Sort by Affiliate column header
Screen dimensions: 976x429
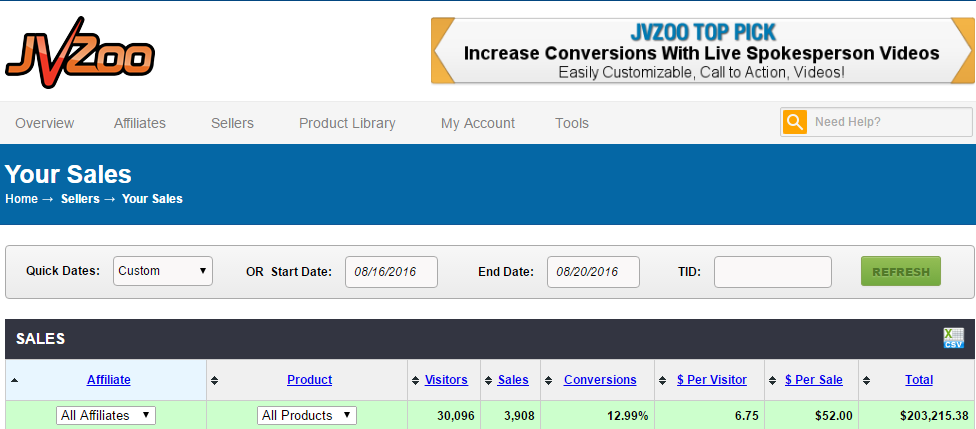(x=109, y=380)
